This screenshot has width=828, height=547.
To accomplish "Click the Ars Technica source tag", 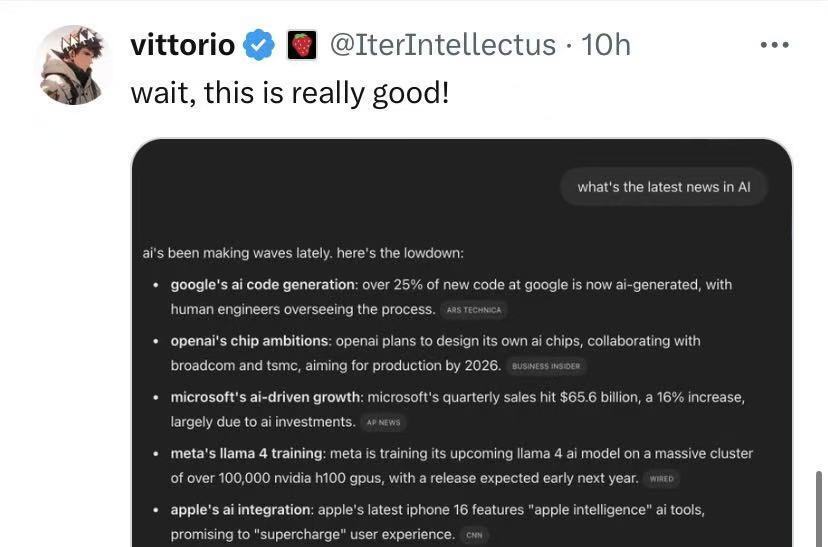I will pyautogui.click(x=474, y=310).
